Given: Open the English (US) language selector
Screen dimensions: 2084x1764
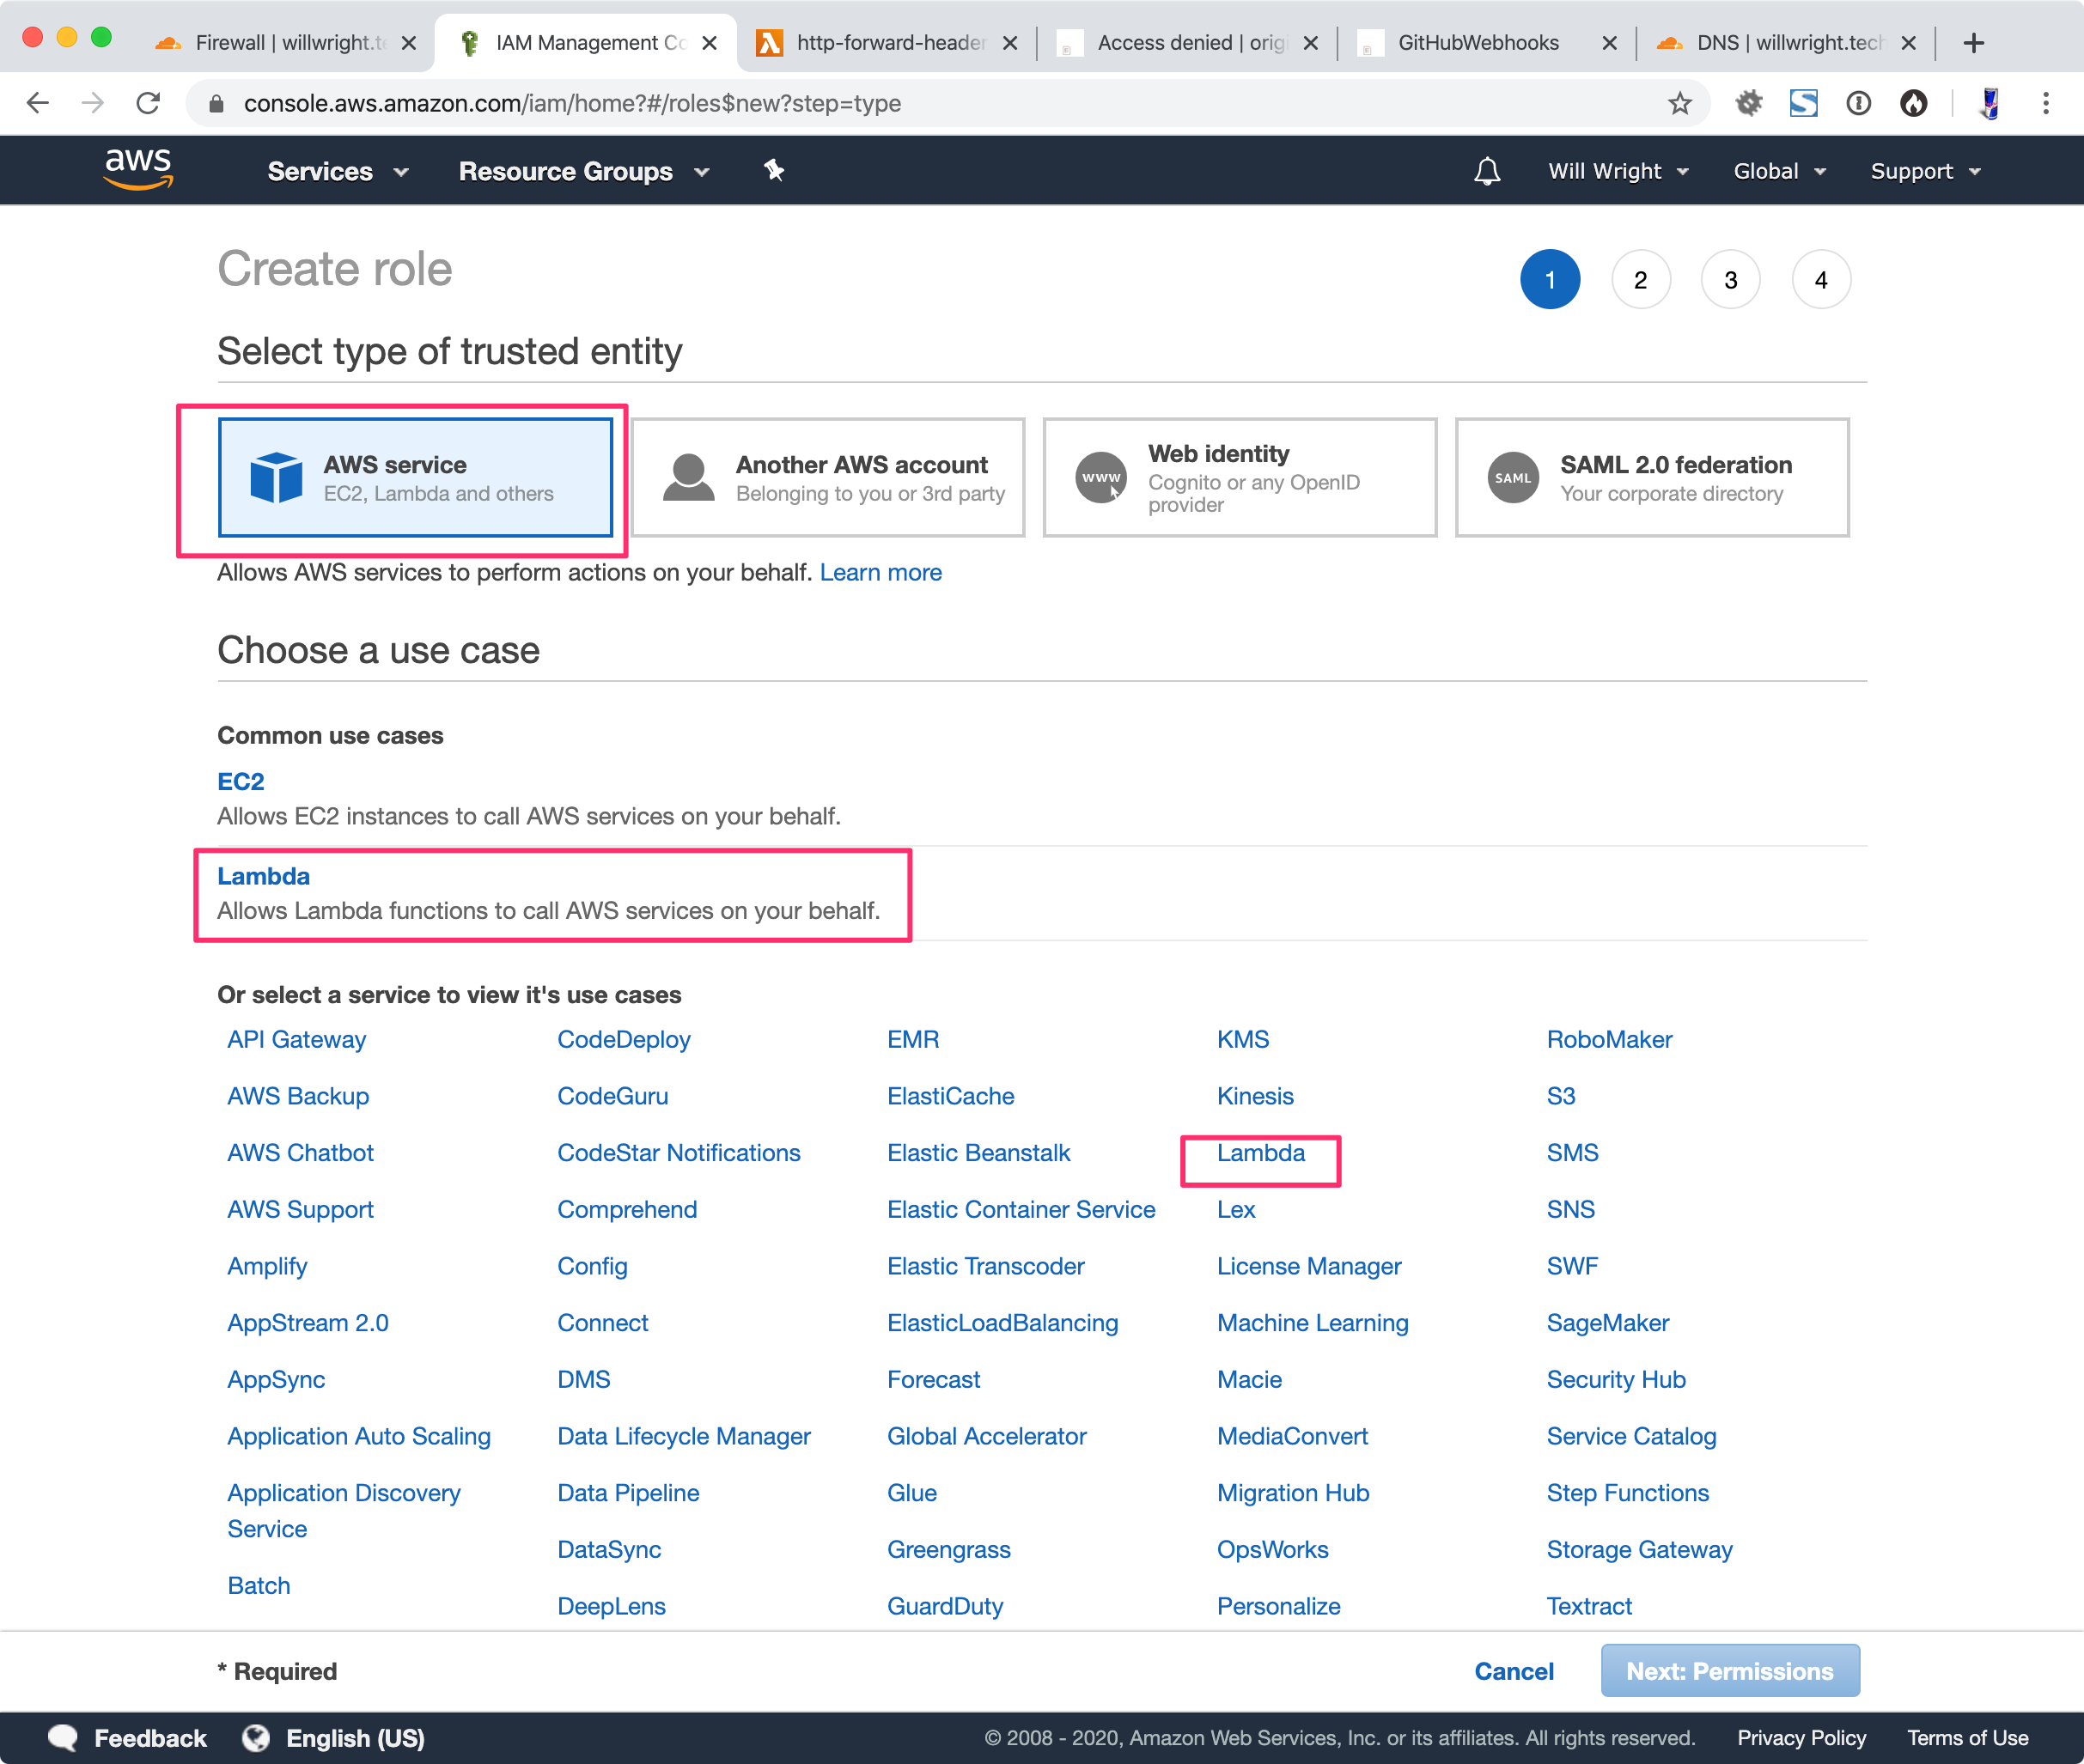Looking at the screenshot, I should click(x=355, y=1738).
